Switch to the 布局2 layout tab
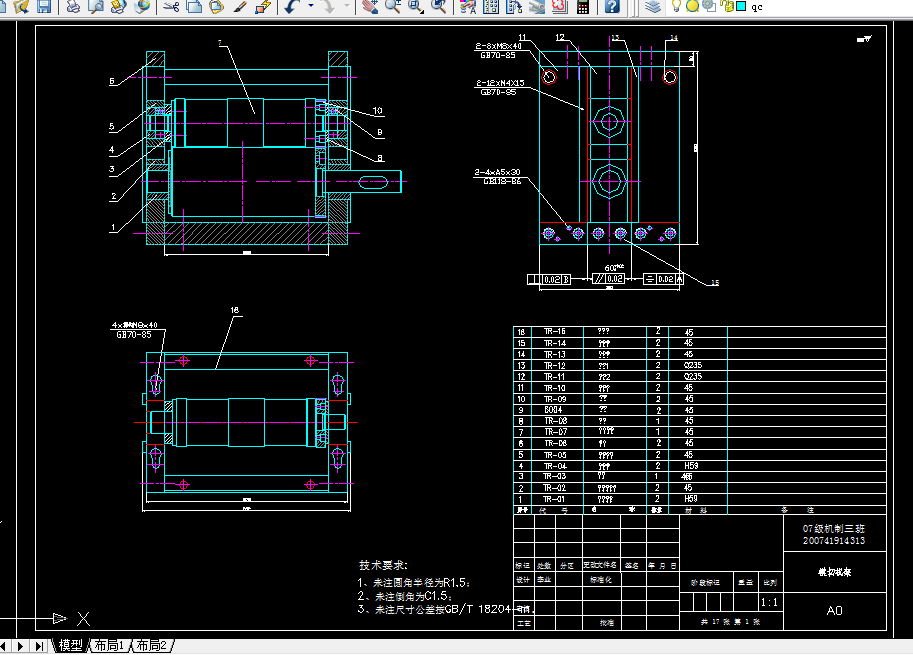This screenshot has width=913, height=655. 152,645
